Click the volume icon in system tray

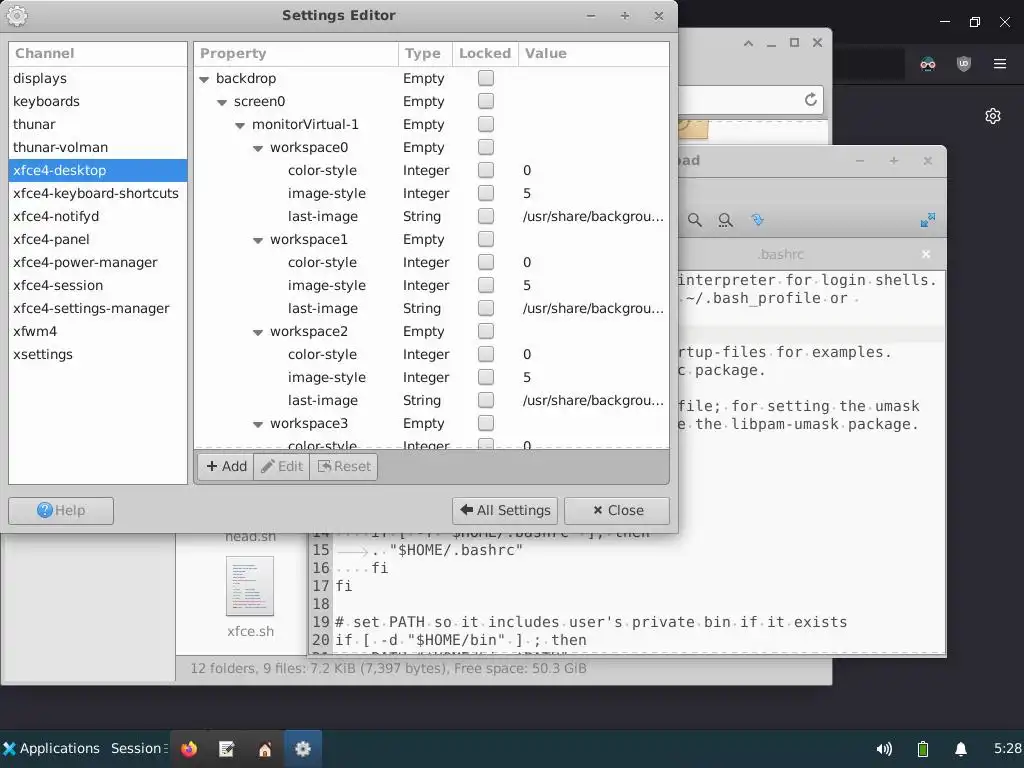(x=884, y=748)
